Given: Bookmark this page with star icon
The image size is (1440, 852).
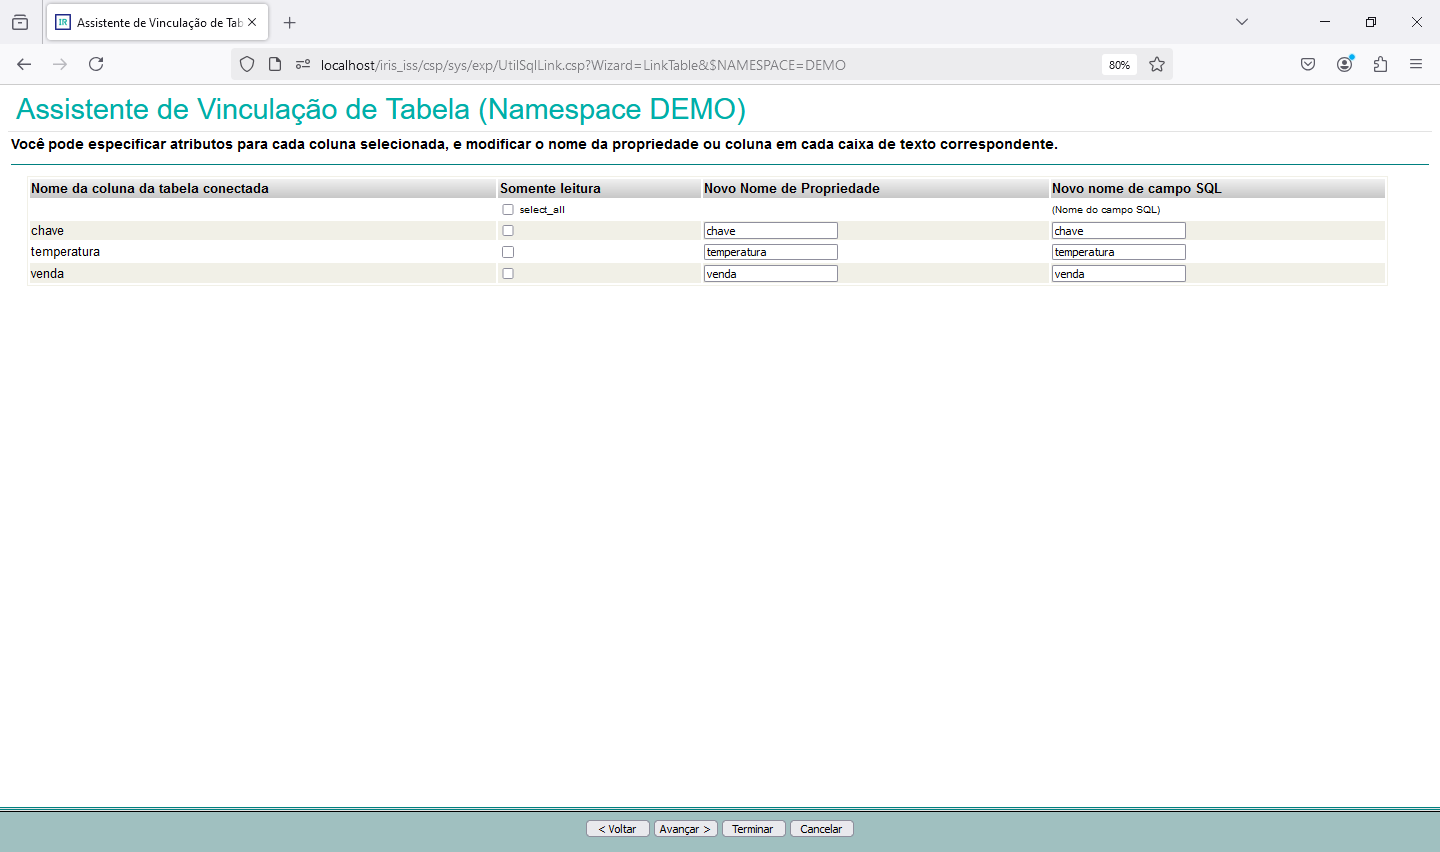Looking at the screenshot, I should click(1157, 64).
